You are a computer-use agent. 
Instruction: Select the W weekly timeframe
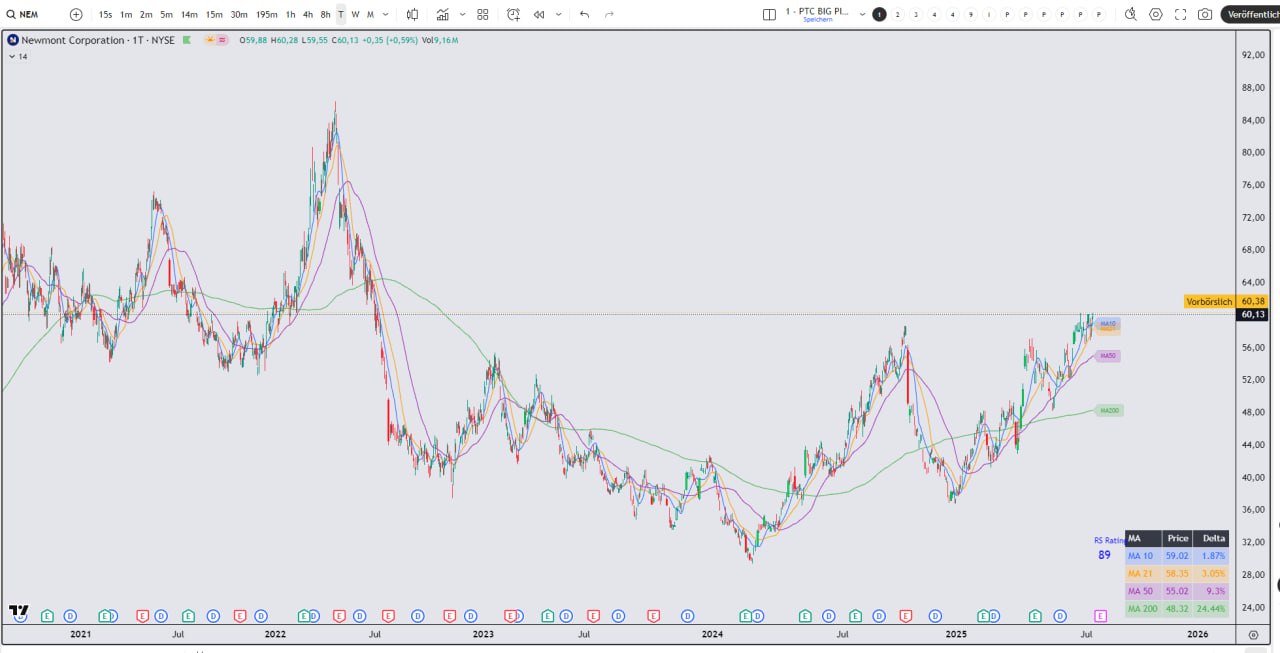tap(355, 14)
